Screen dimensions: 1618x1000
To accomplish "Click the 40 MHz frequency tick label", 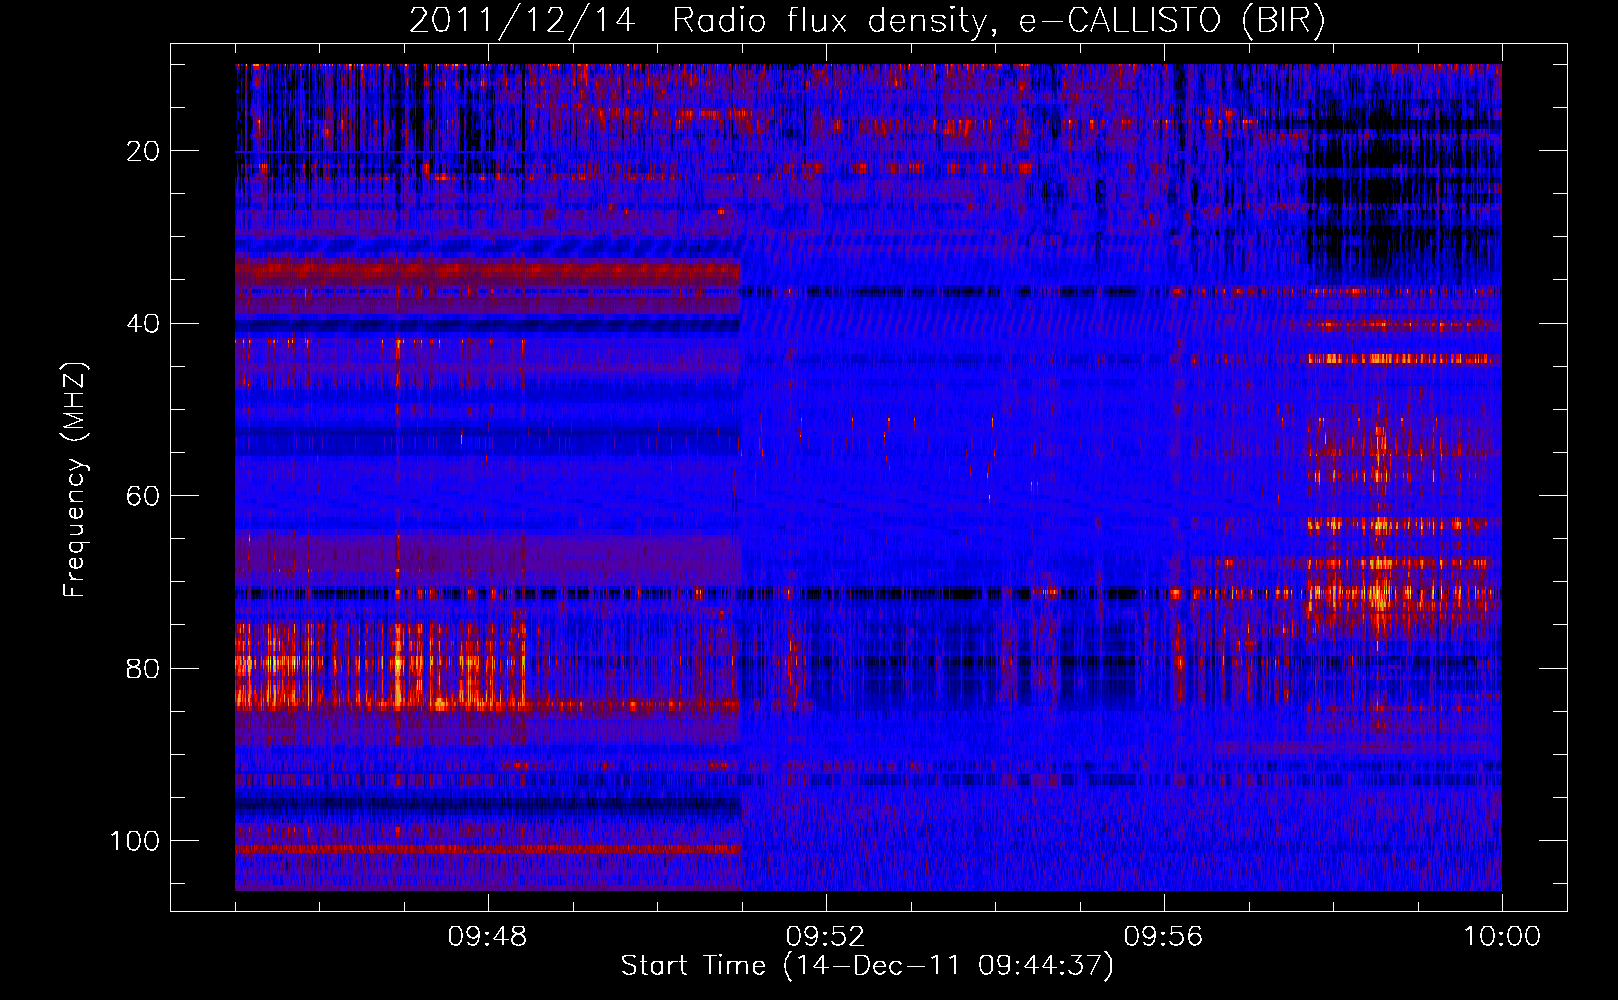I will pos(143,323).
